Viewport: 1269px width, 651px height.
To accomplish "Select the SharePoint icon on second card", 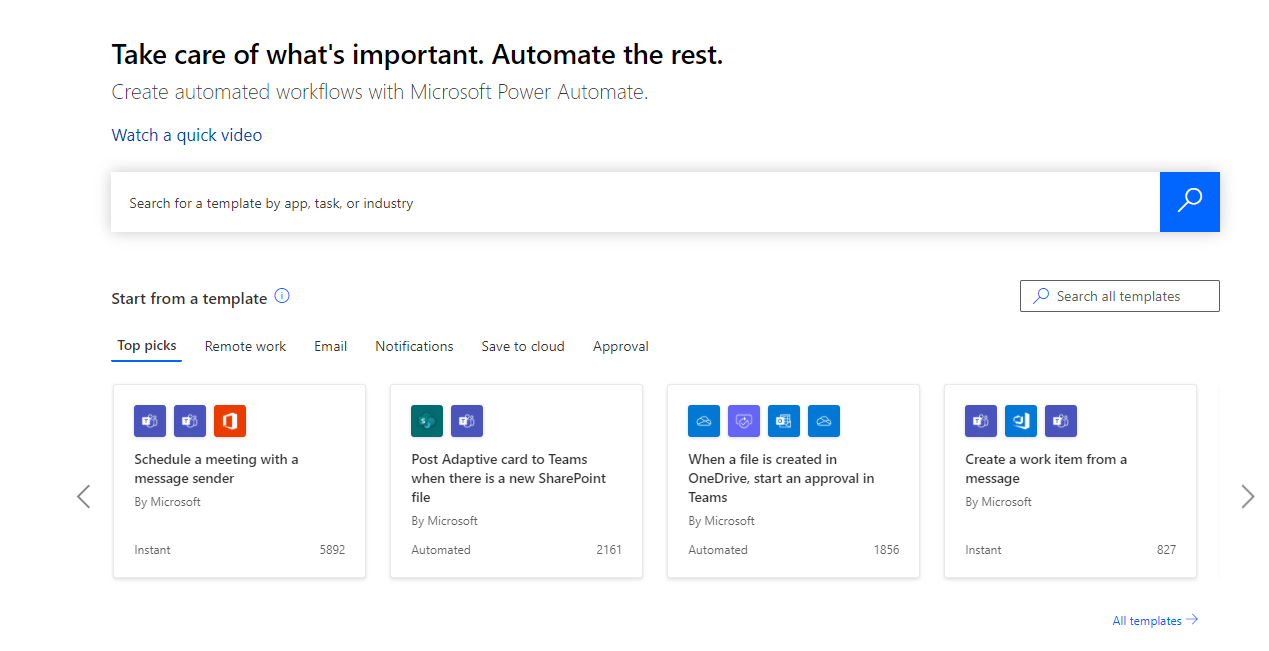I will (426, 421).
